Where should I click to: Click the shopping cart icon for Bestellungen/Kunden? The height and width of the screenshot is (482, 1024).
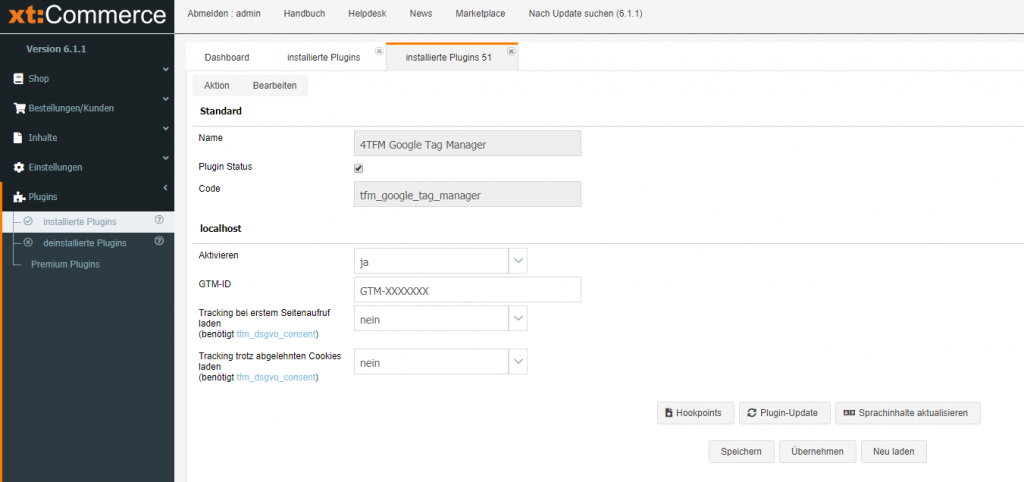pos(19,108)
